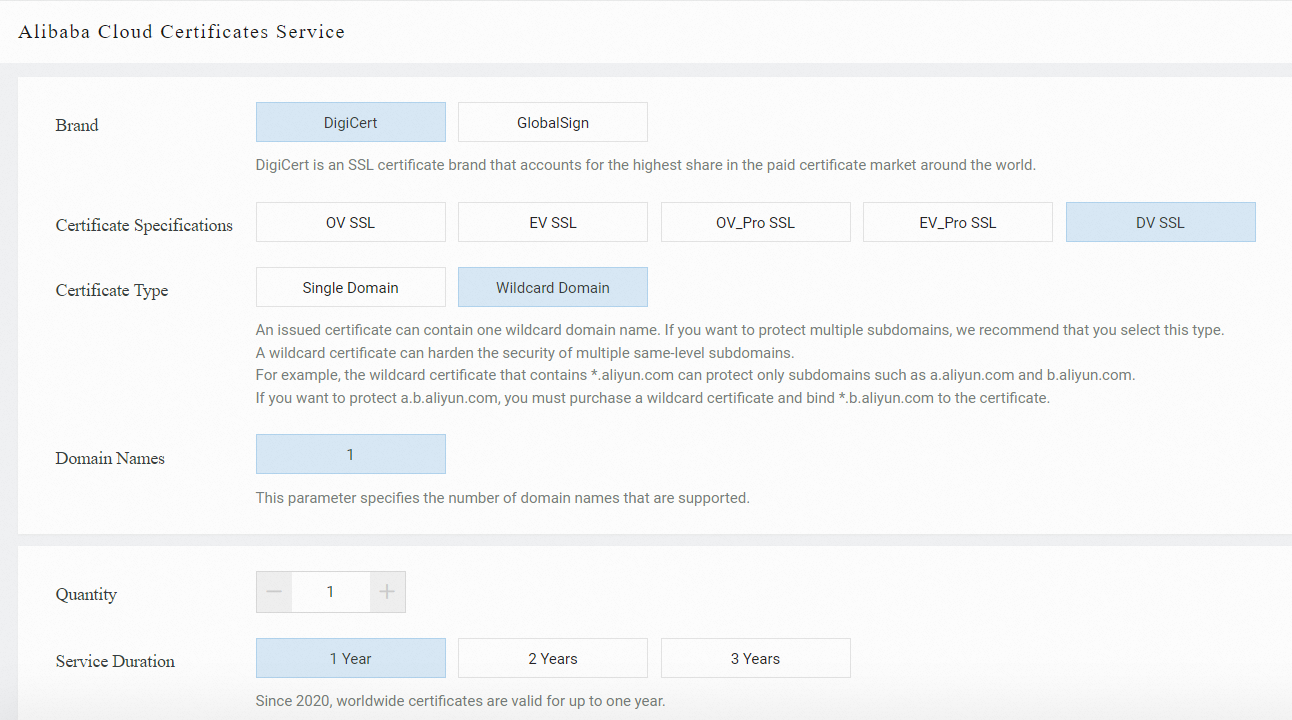Click the quantity number field
Screen dimensions: 1292x720
(330, 592)
